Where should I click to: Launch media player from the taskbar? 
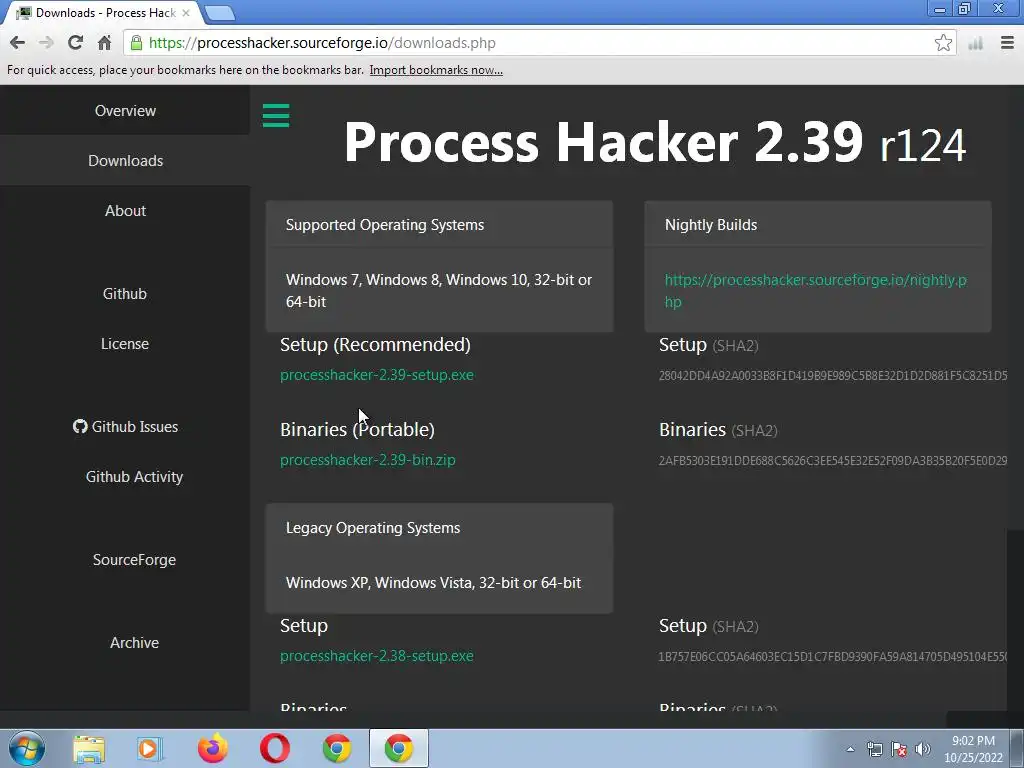click(x=150, y=749)
